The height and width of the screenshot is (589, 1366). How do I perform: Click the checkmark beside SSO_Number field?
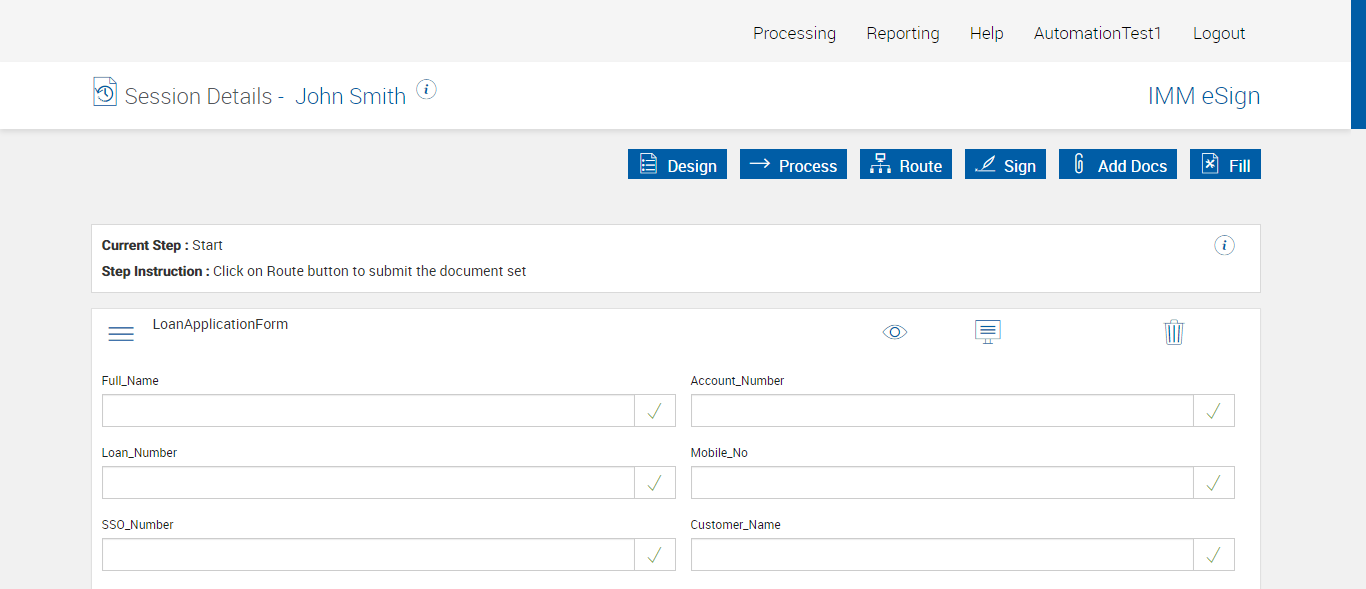coord(655,555)
